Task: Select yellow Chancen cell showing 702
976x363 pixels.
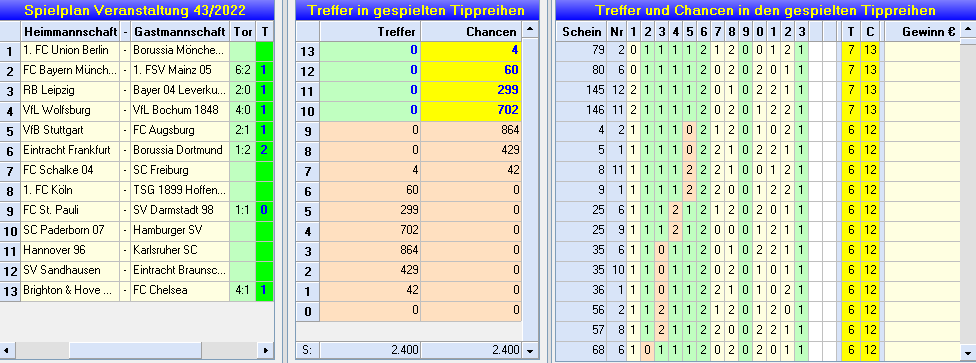Action: [471, 110]
